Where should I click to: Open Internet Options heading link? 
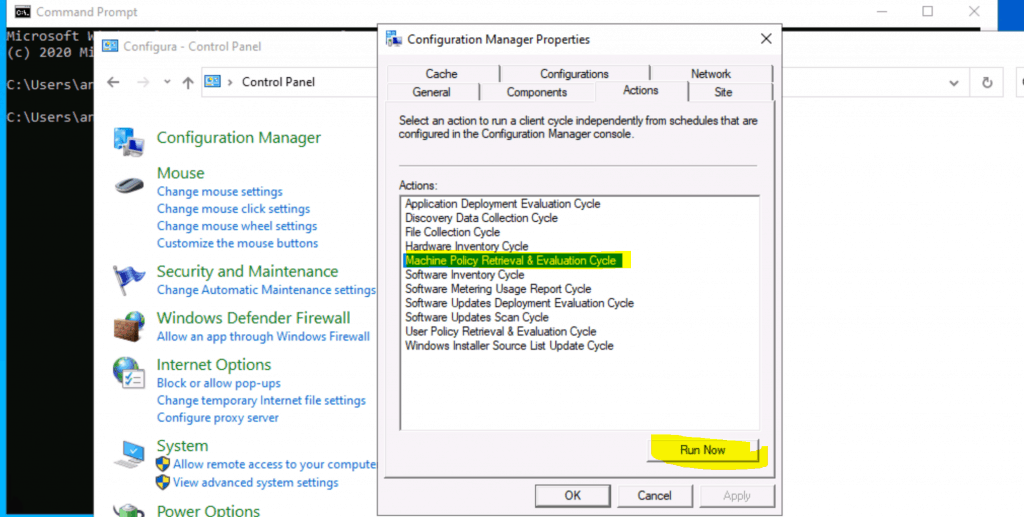(x=214, y=365)
